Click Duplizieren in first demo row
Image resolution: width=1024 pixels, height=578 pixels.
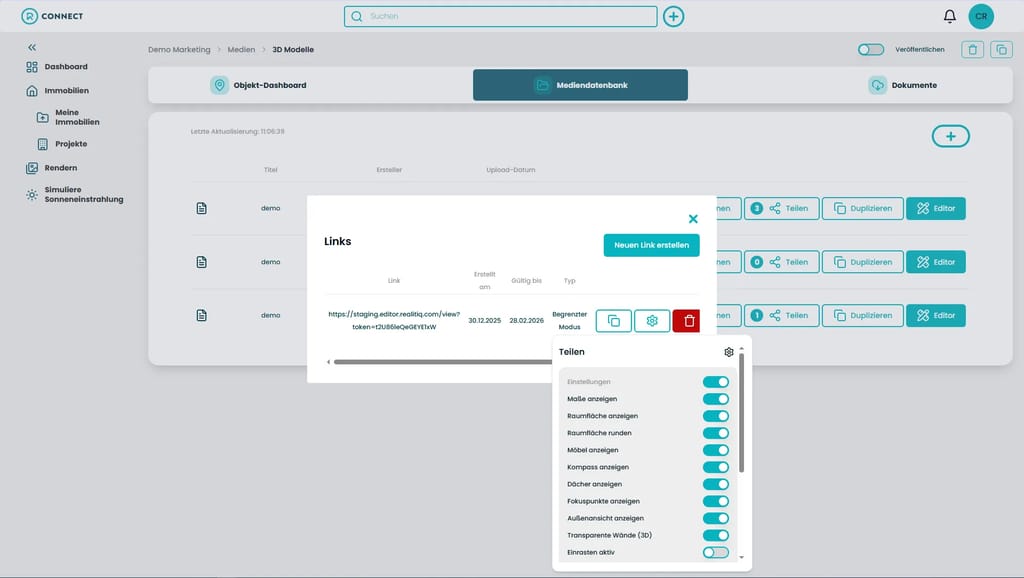[x=863, y=208]
